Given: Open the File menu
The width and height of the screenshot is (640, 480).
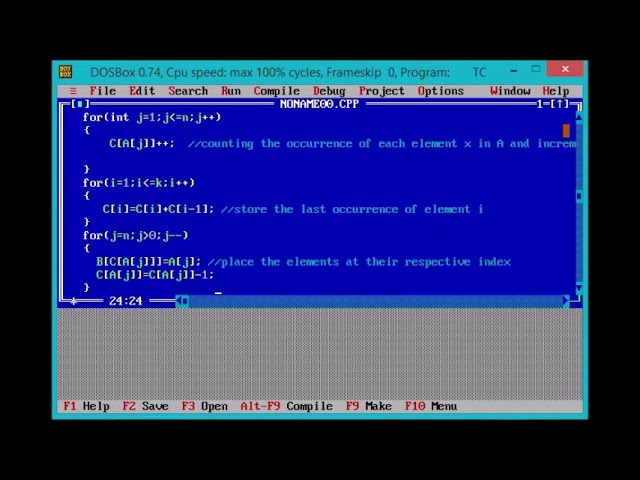Looking at the screenshot, I should point(103,91).
